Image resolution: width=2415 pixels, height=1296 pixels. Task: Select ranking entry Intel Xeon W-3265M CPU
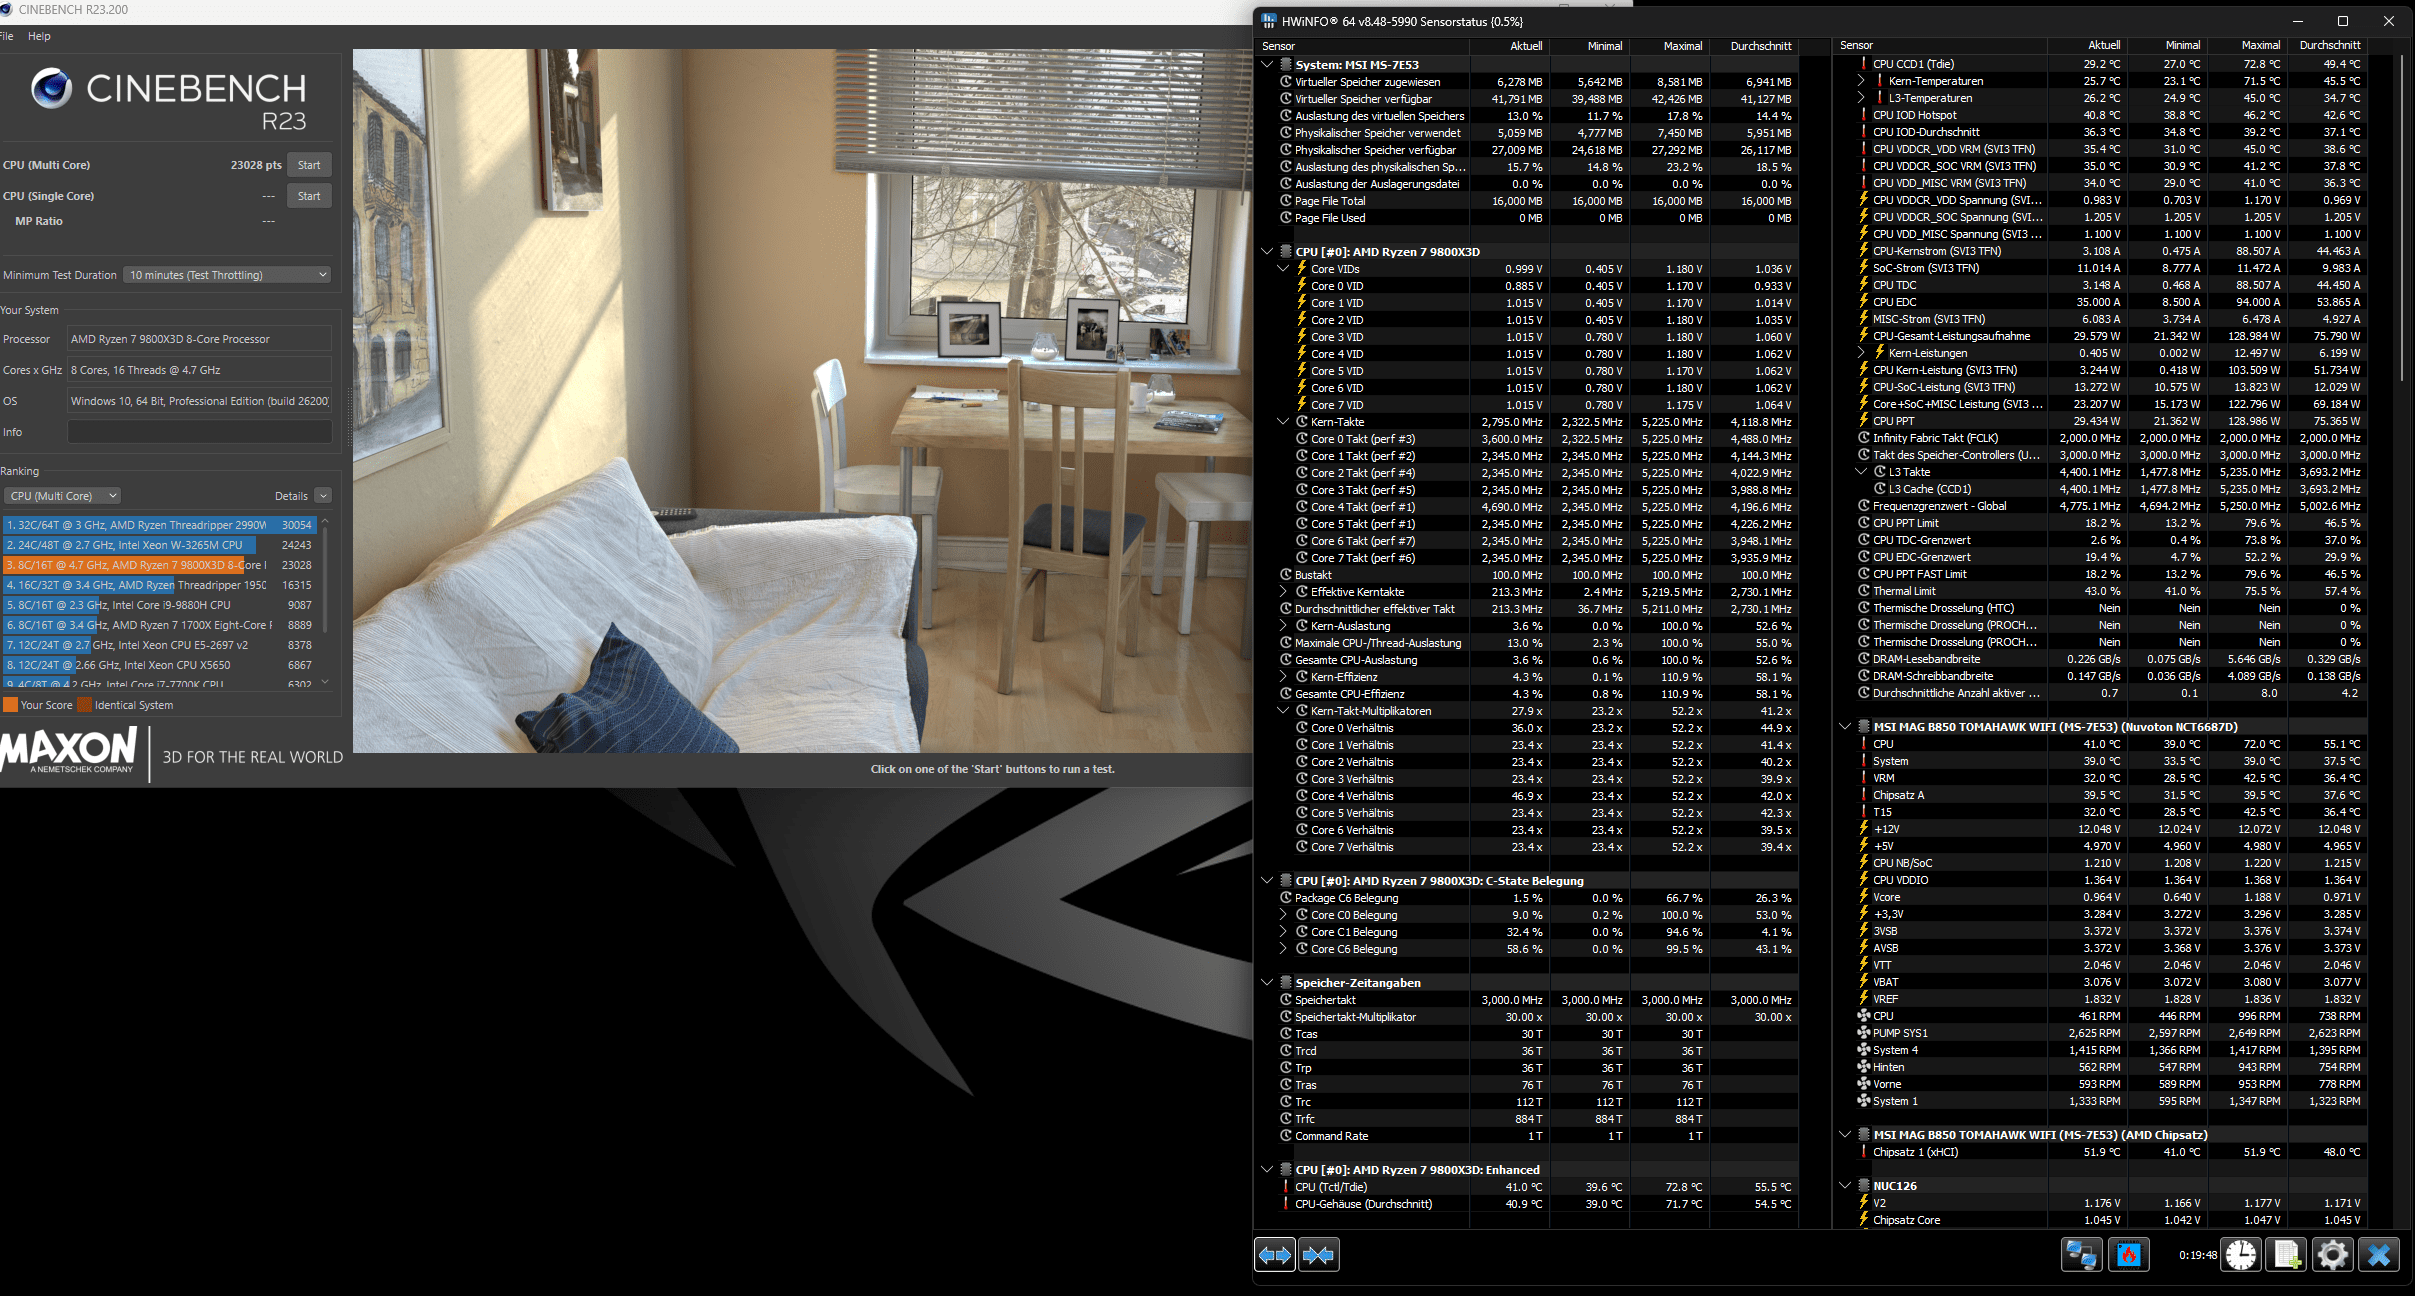click(160, 545)
